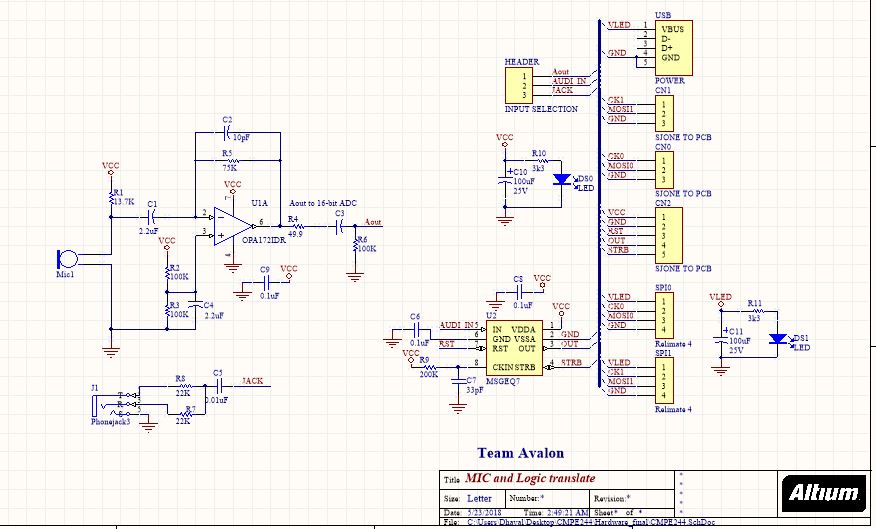Select capacitor C5 0.01uF
This screenshot has height=529, width=876.
click(x=218, y=385)
